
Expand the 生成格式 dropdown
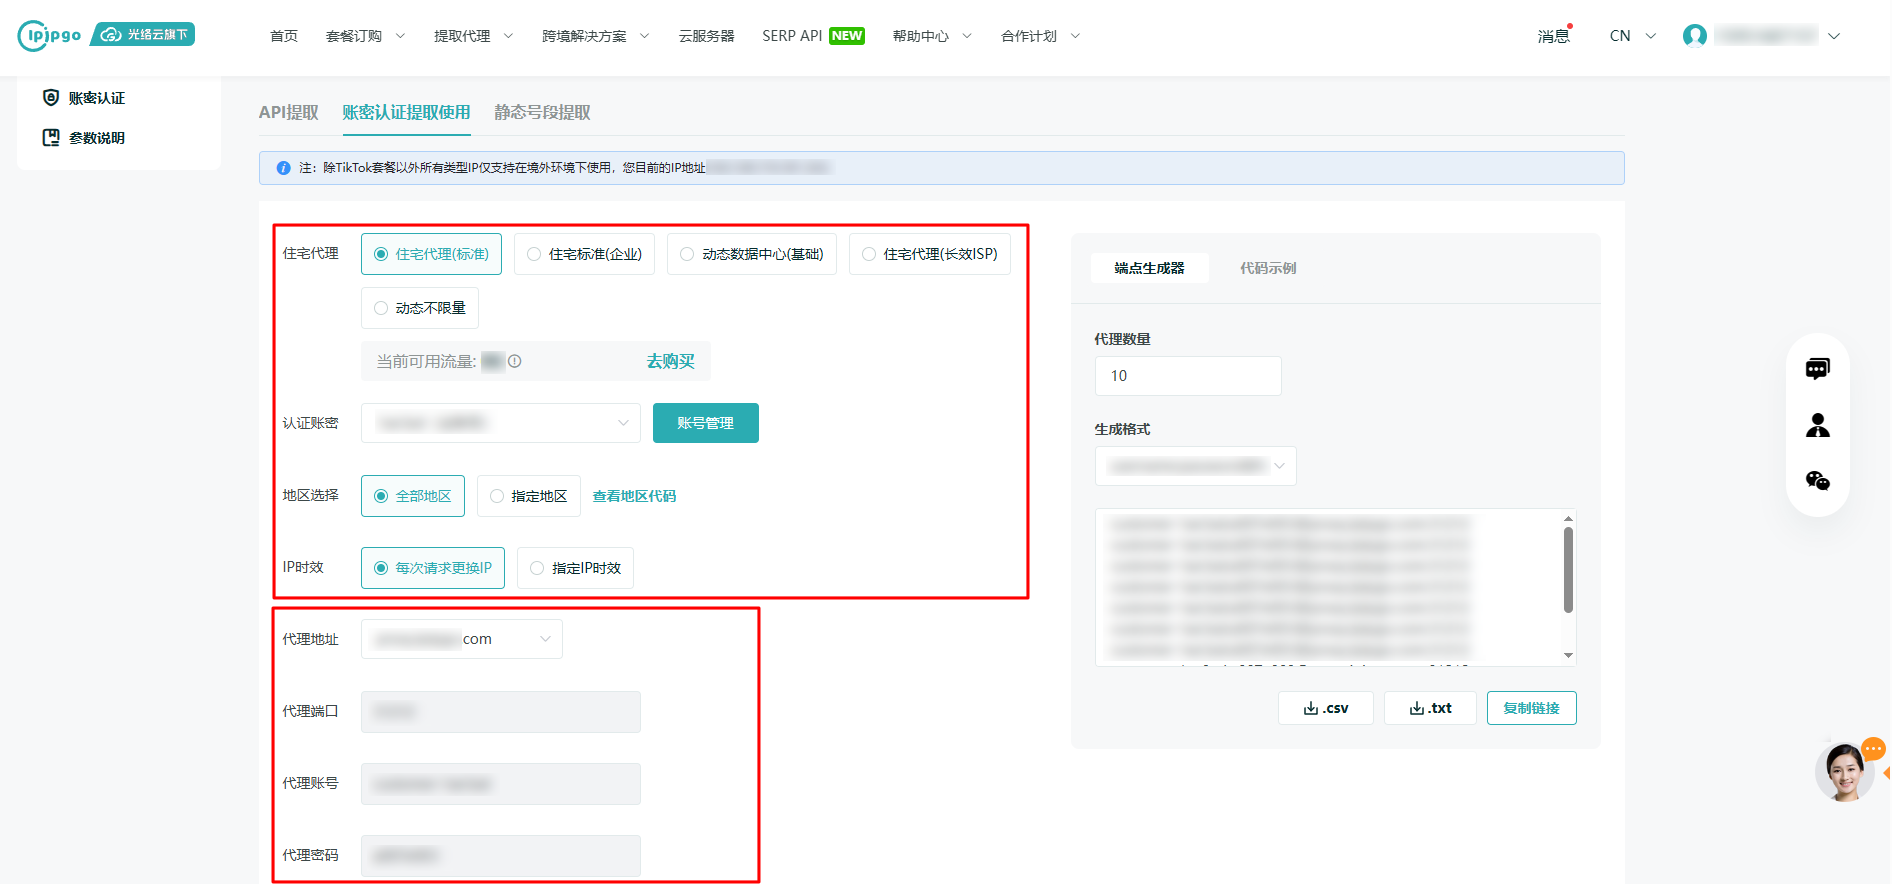pyautogui.click(x=1195, y=466)
